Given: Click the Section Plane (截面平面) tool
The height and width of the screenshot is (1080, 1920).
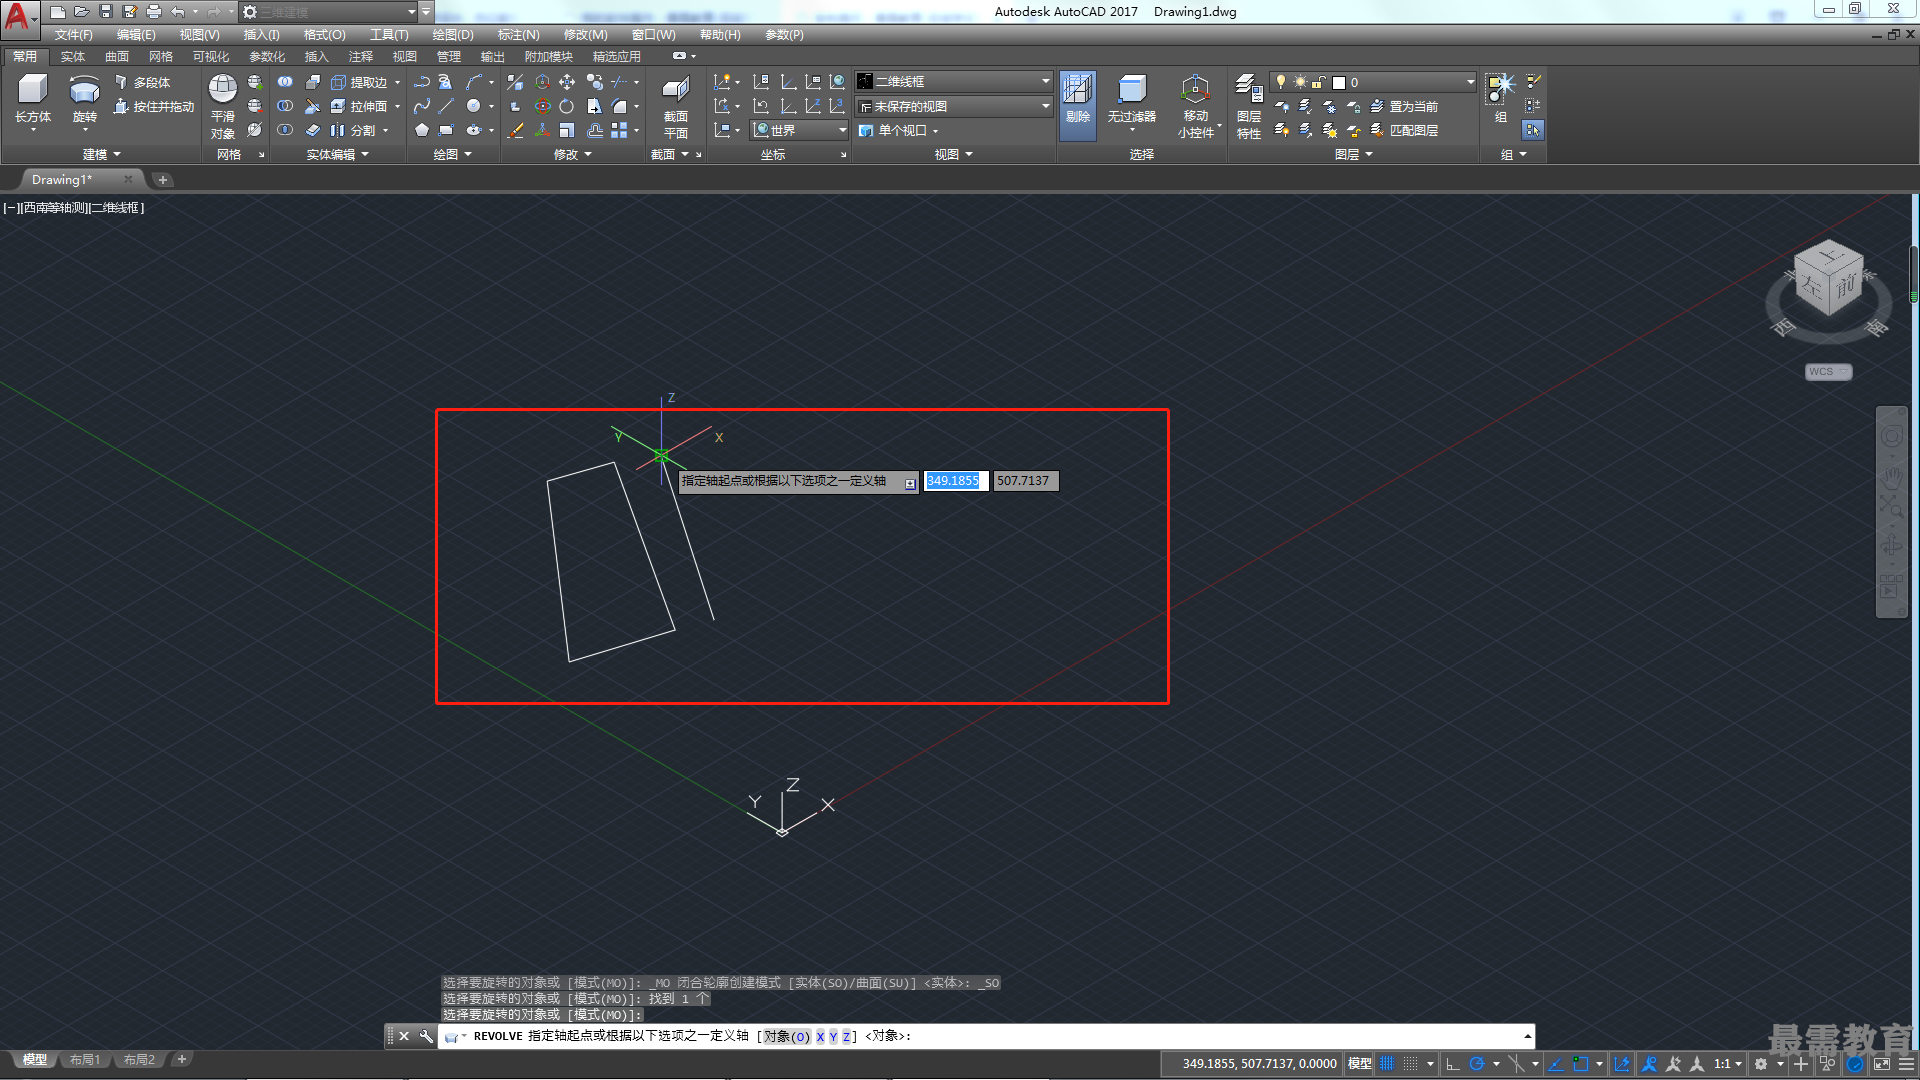Looking at the screenshot, I should point(676,106).
